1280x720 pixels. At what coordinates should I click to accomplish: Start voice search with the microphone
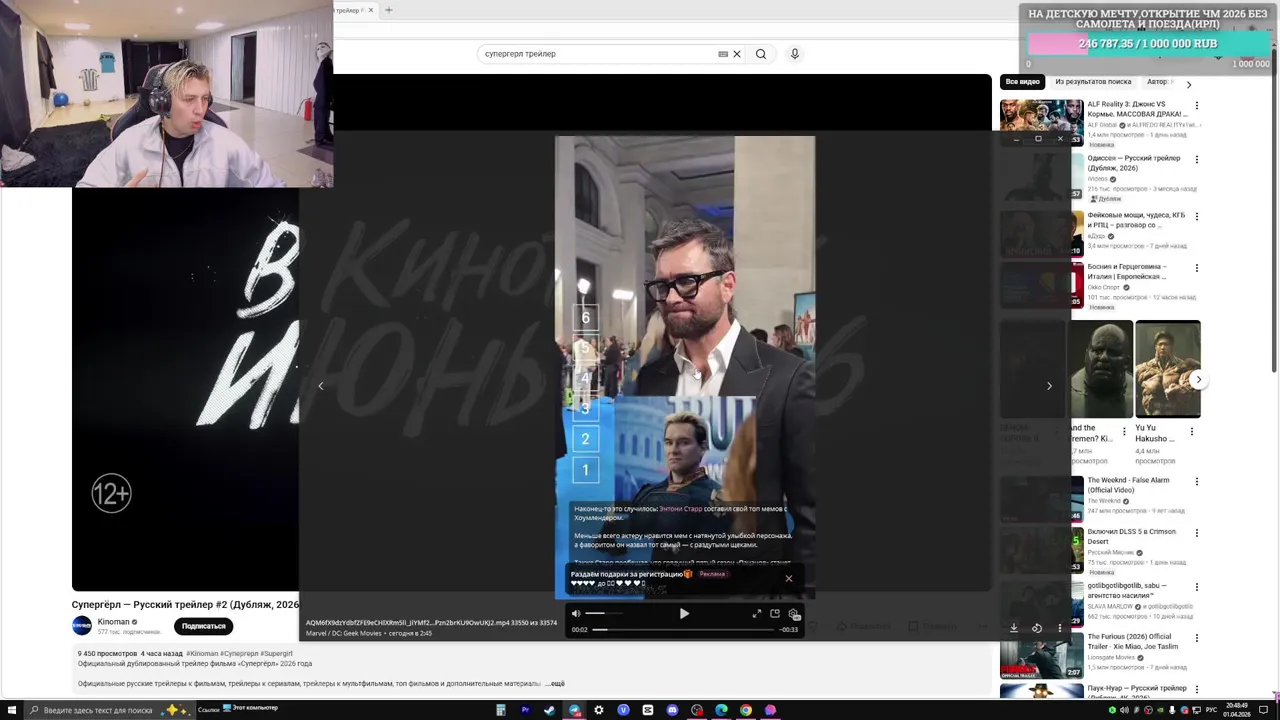[795, 54]
